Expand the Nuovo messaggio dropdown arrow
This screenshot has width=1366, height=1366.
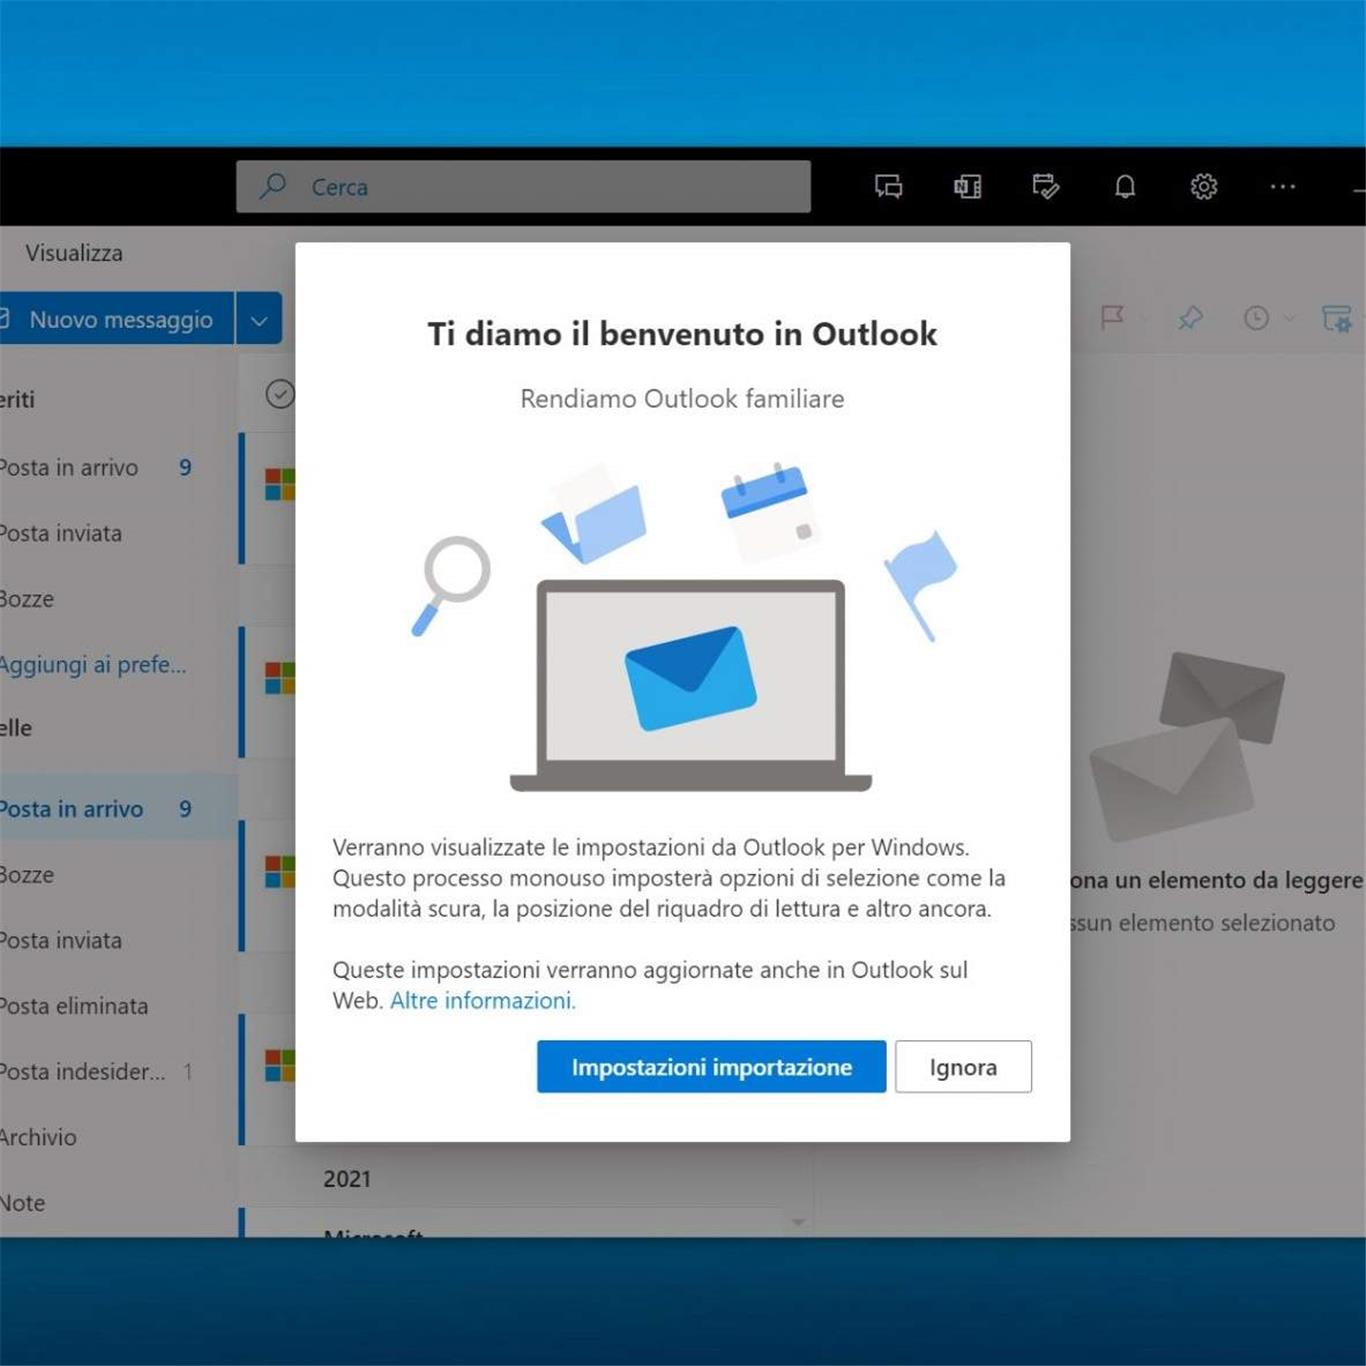tap(259, 321)
